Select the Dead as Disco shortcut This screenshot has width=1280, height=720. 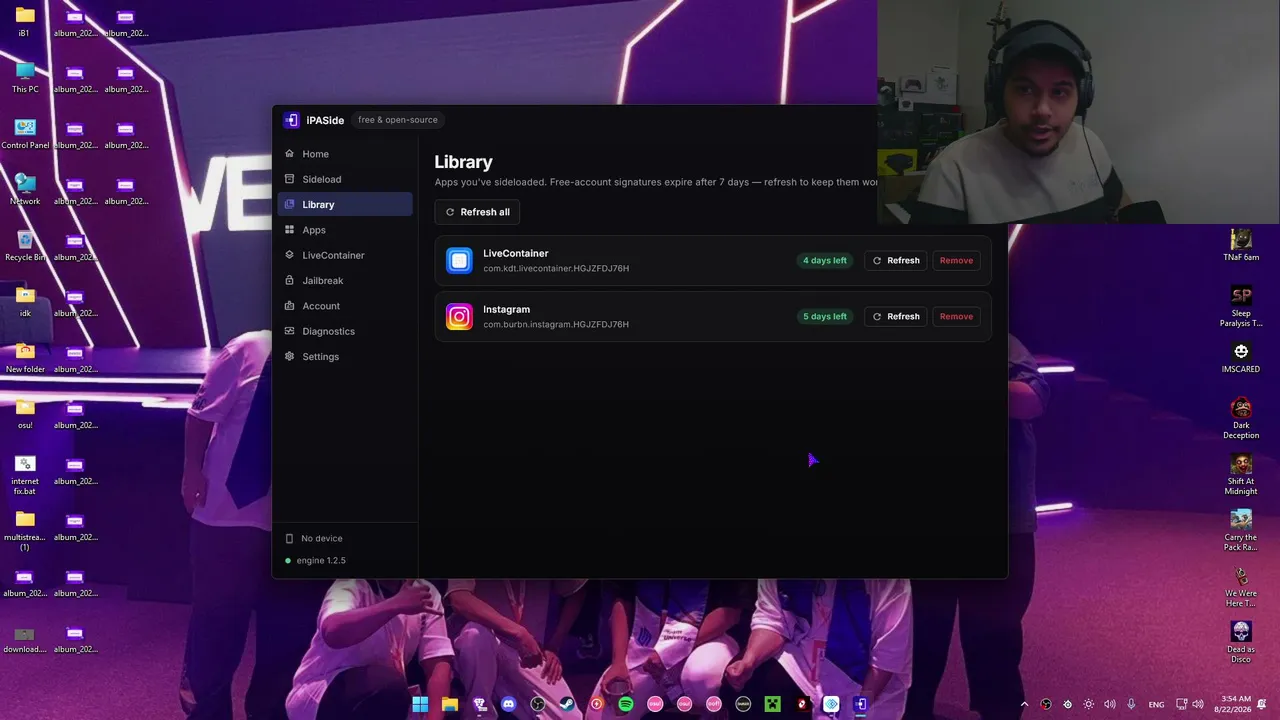(1241, 643)
